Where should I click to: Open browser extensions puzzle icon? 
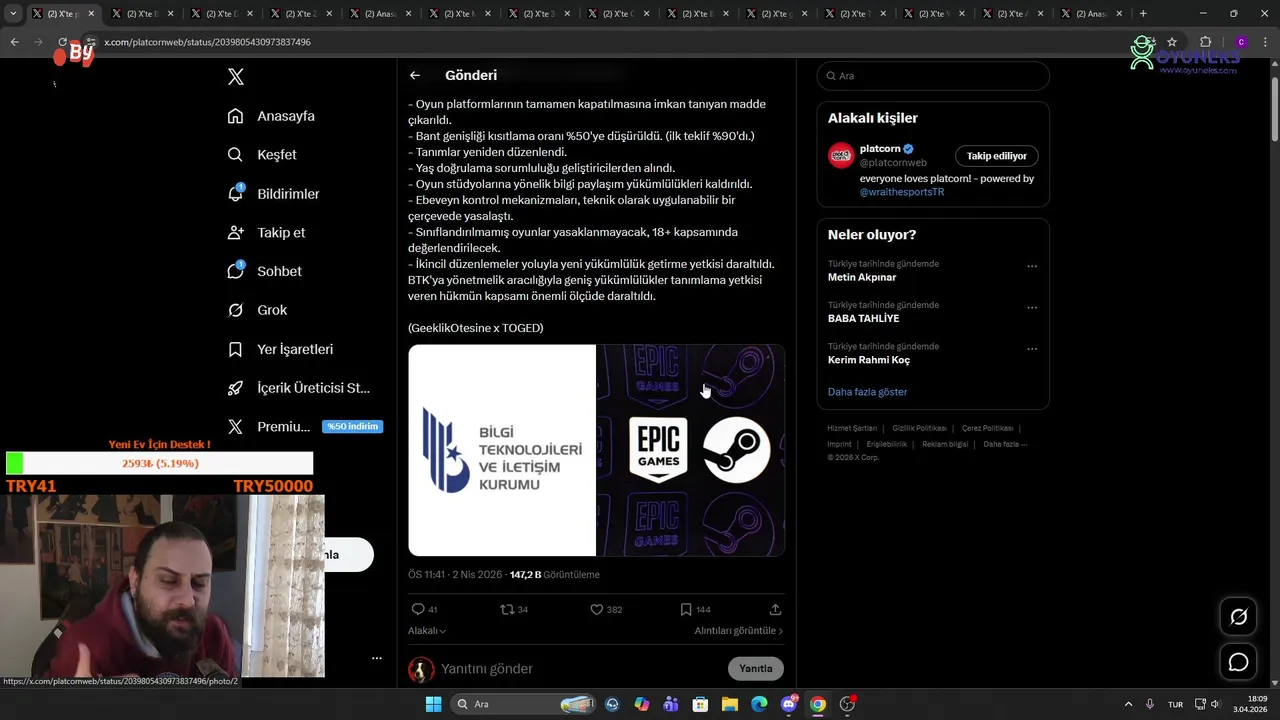click(x=1205, y=42)
